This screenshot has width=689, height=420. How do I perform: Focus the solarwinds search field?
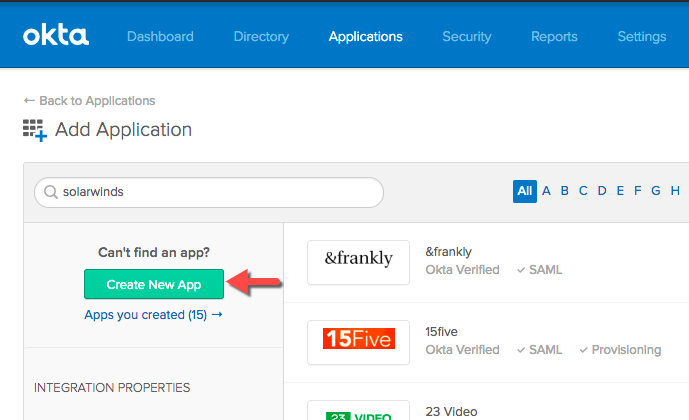209,192
